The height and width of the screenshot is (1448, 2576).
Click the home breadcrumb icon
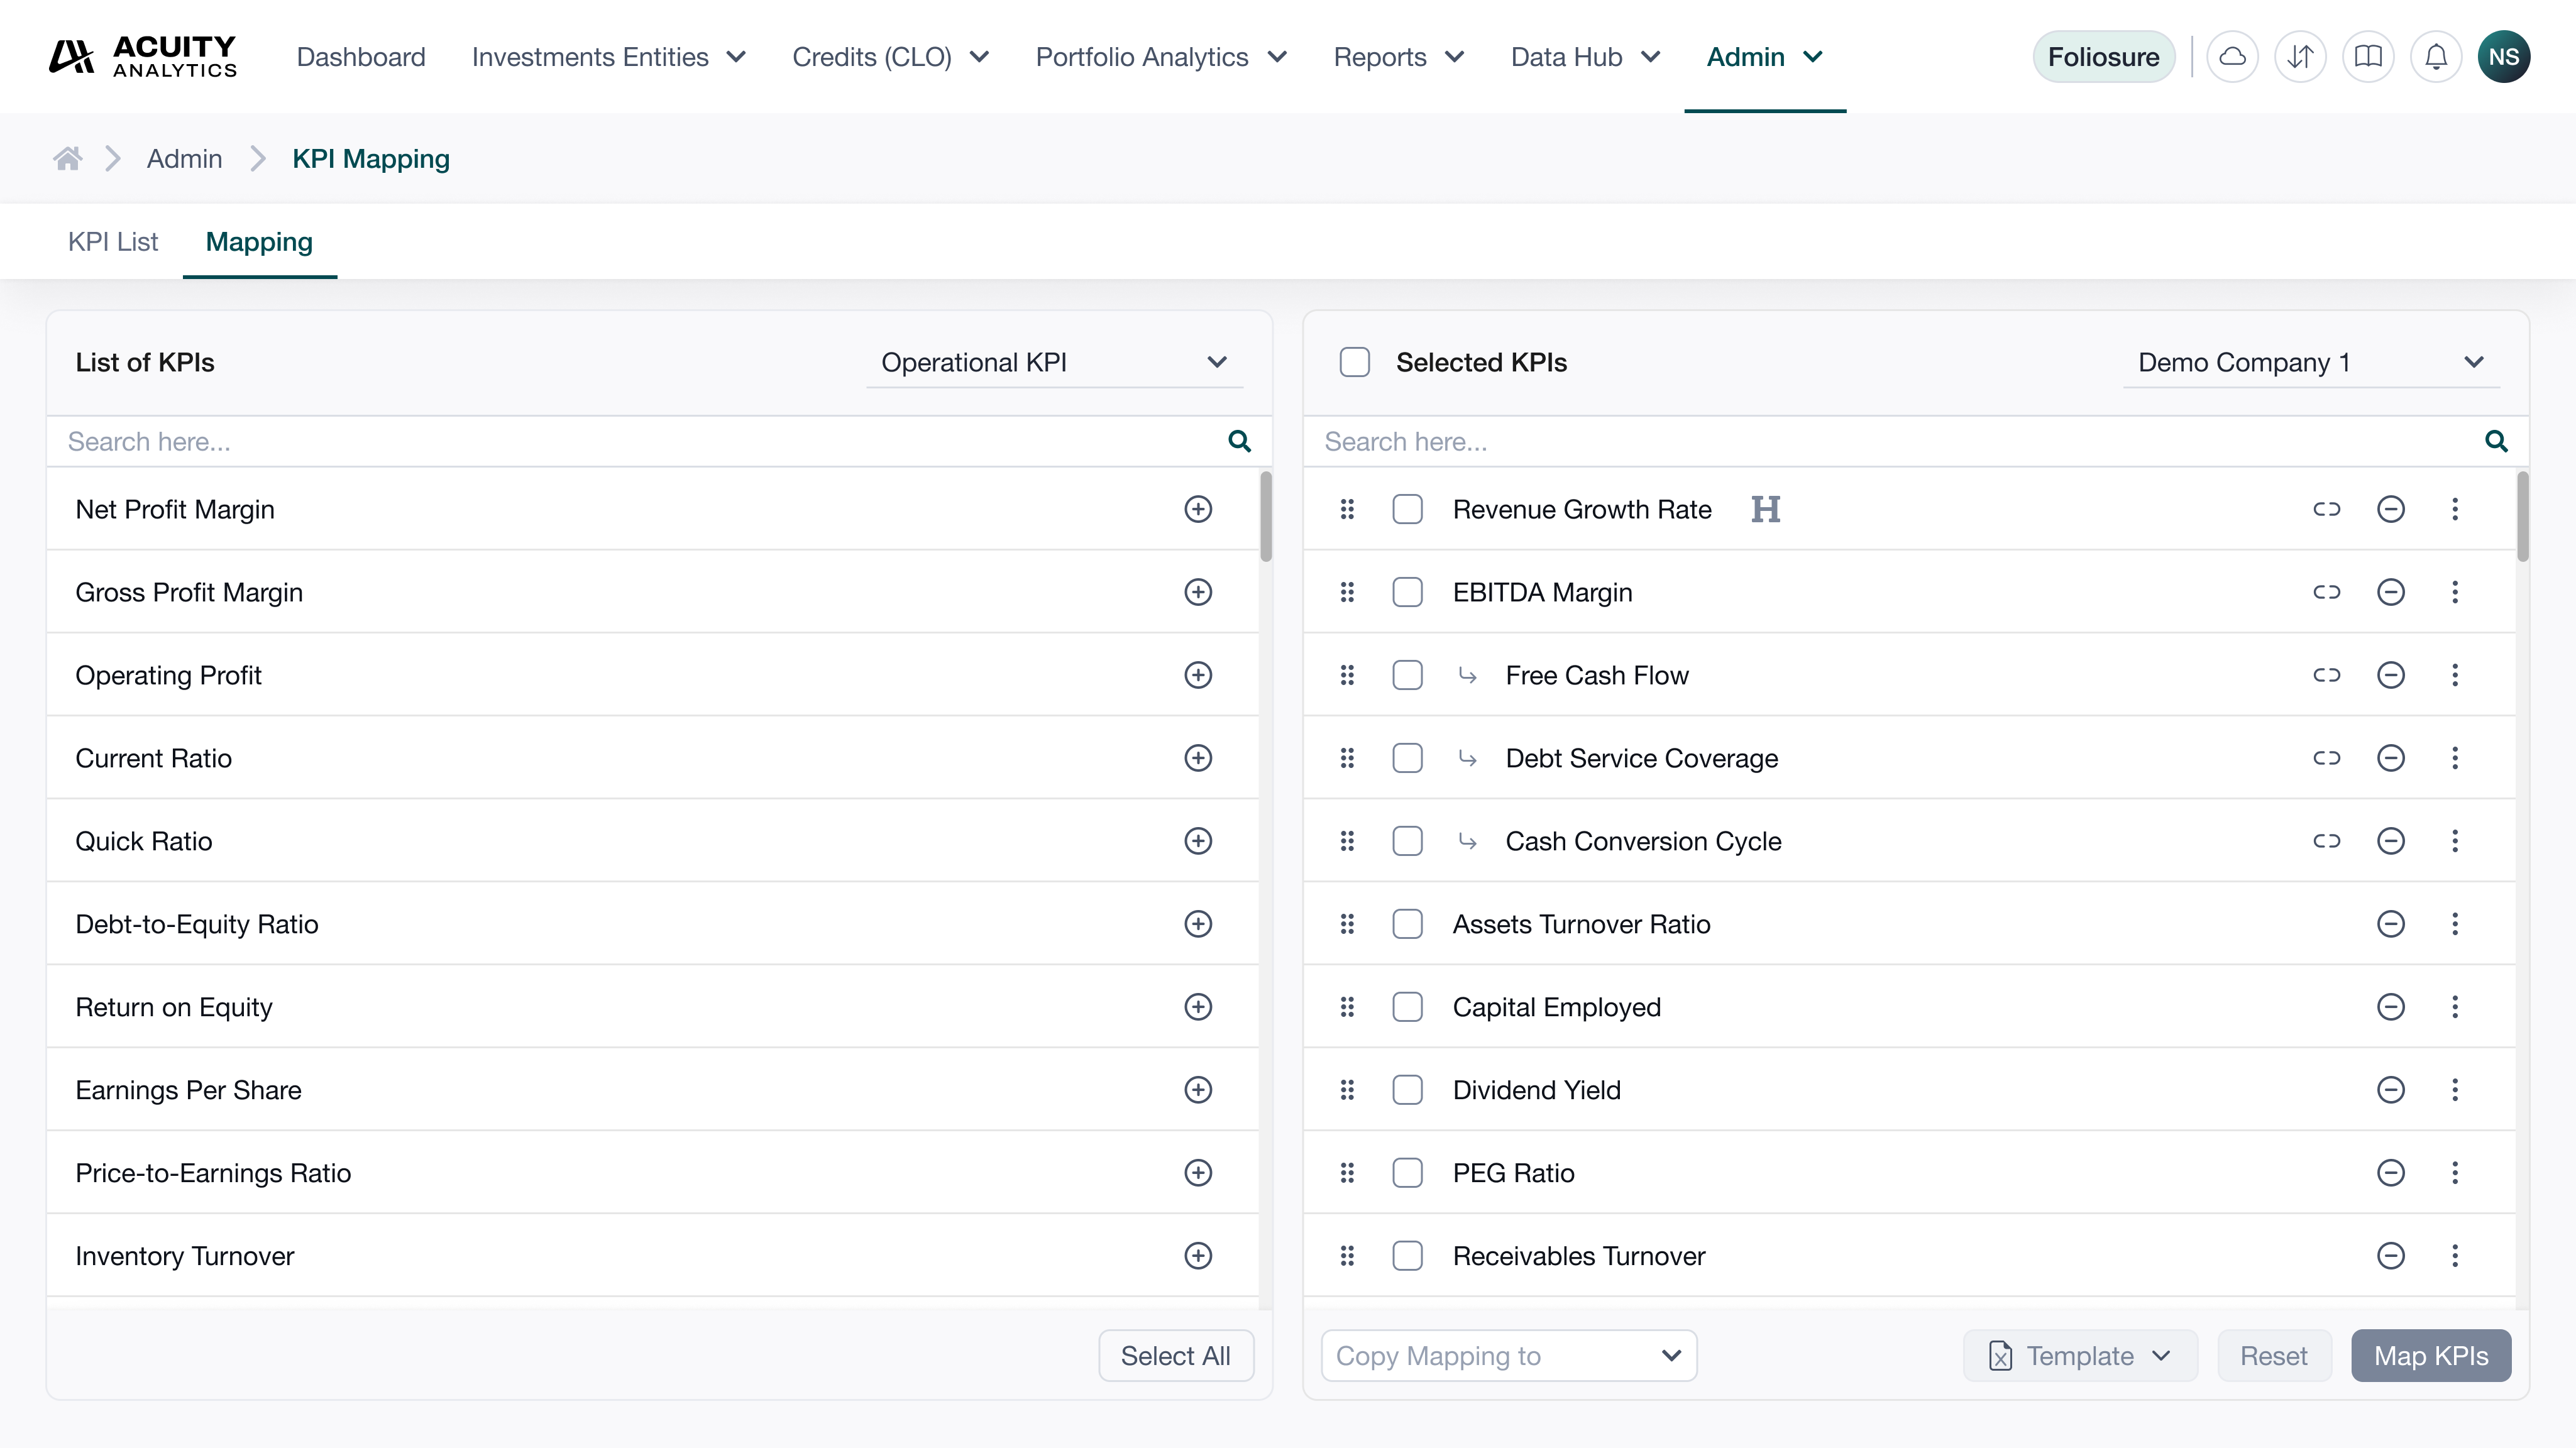pos(67,159)
